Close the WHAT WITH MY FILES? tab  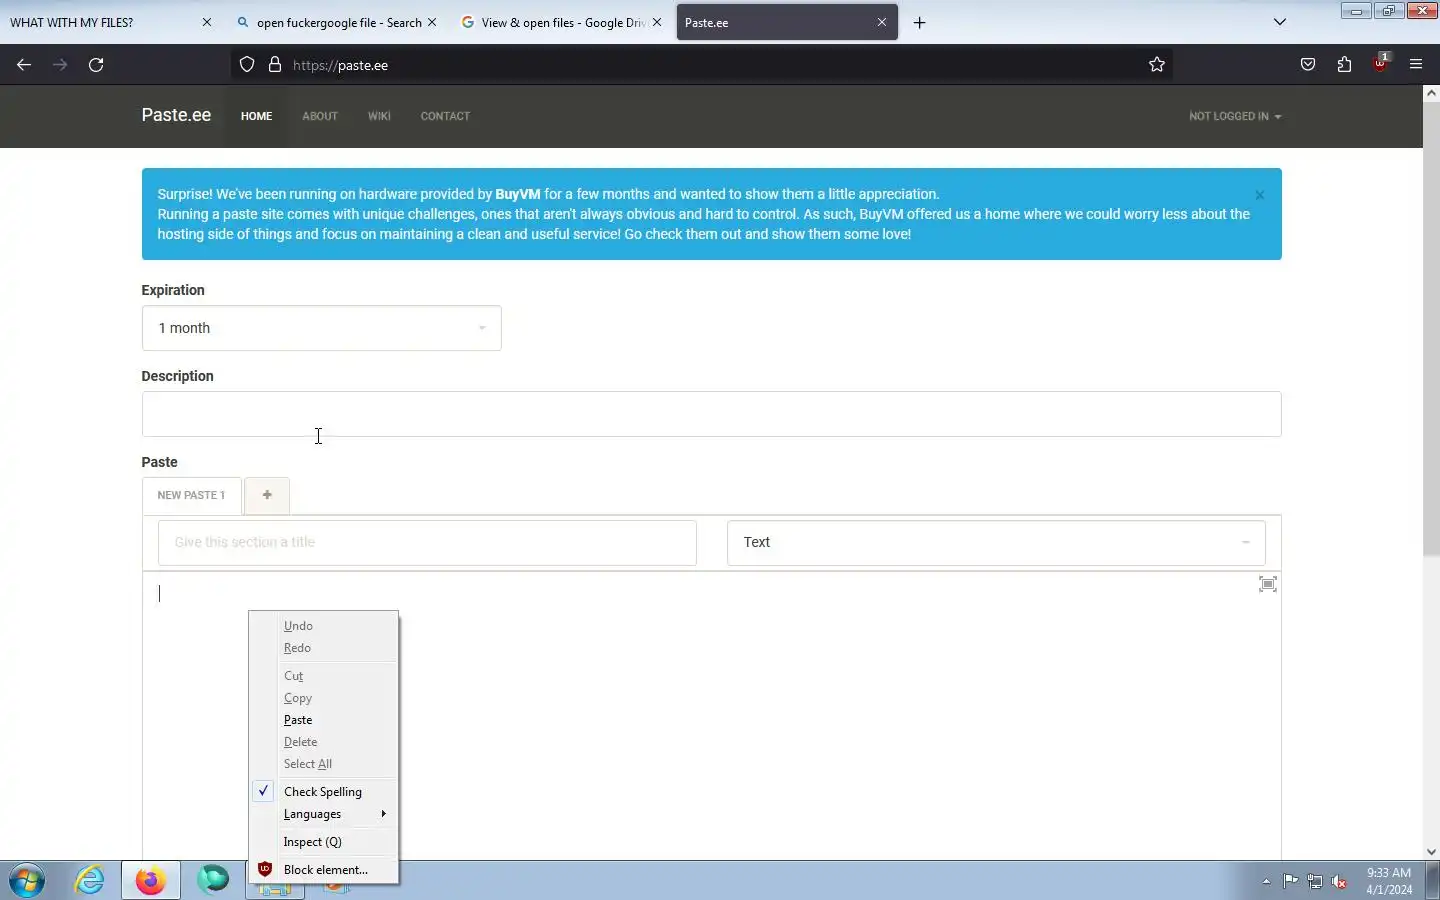click(x=207, y=22)
